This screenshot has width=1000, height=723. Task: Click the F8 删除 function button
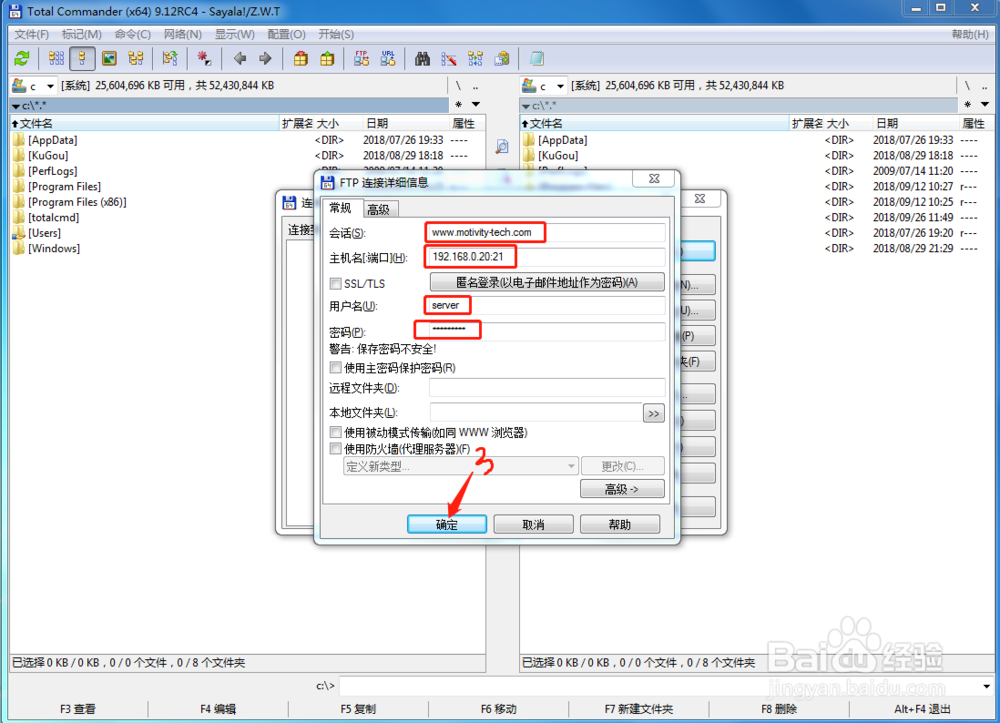[779, 709]
